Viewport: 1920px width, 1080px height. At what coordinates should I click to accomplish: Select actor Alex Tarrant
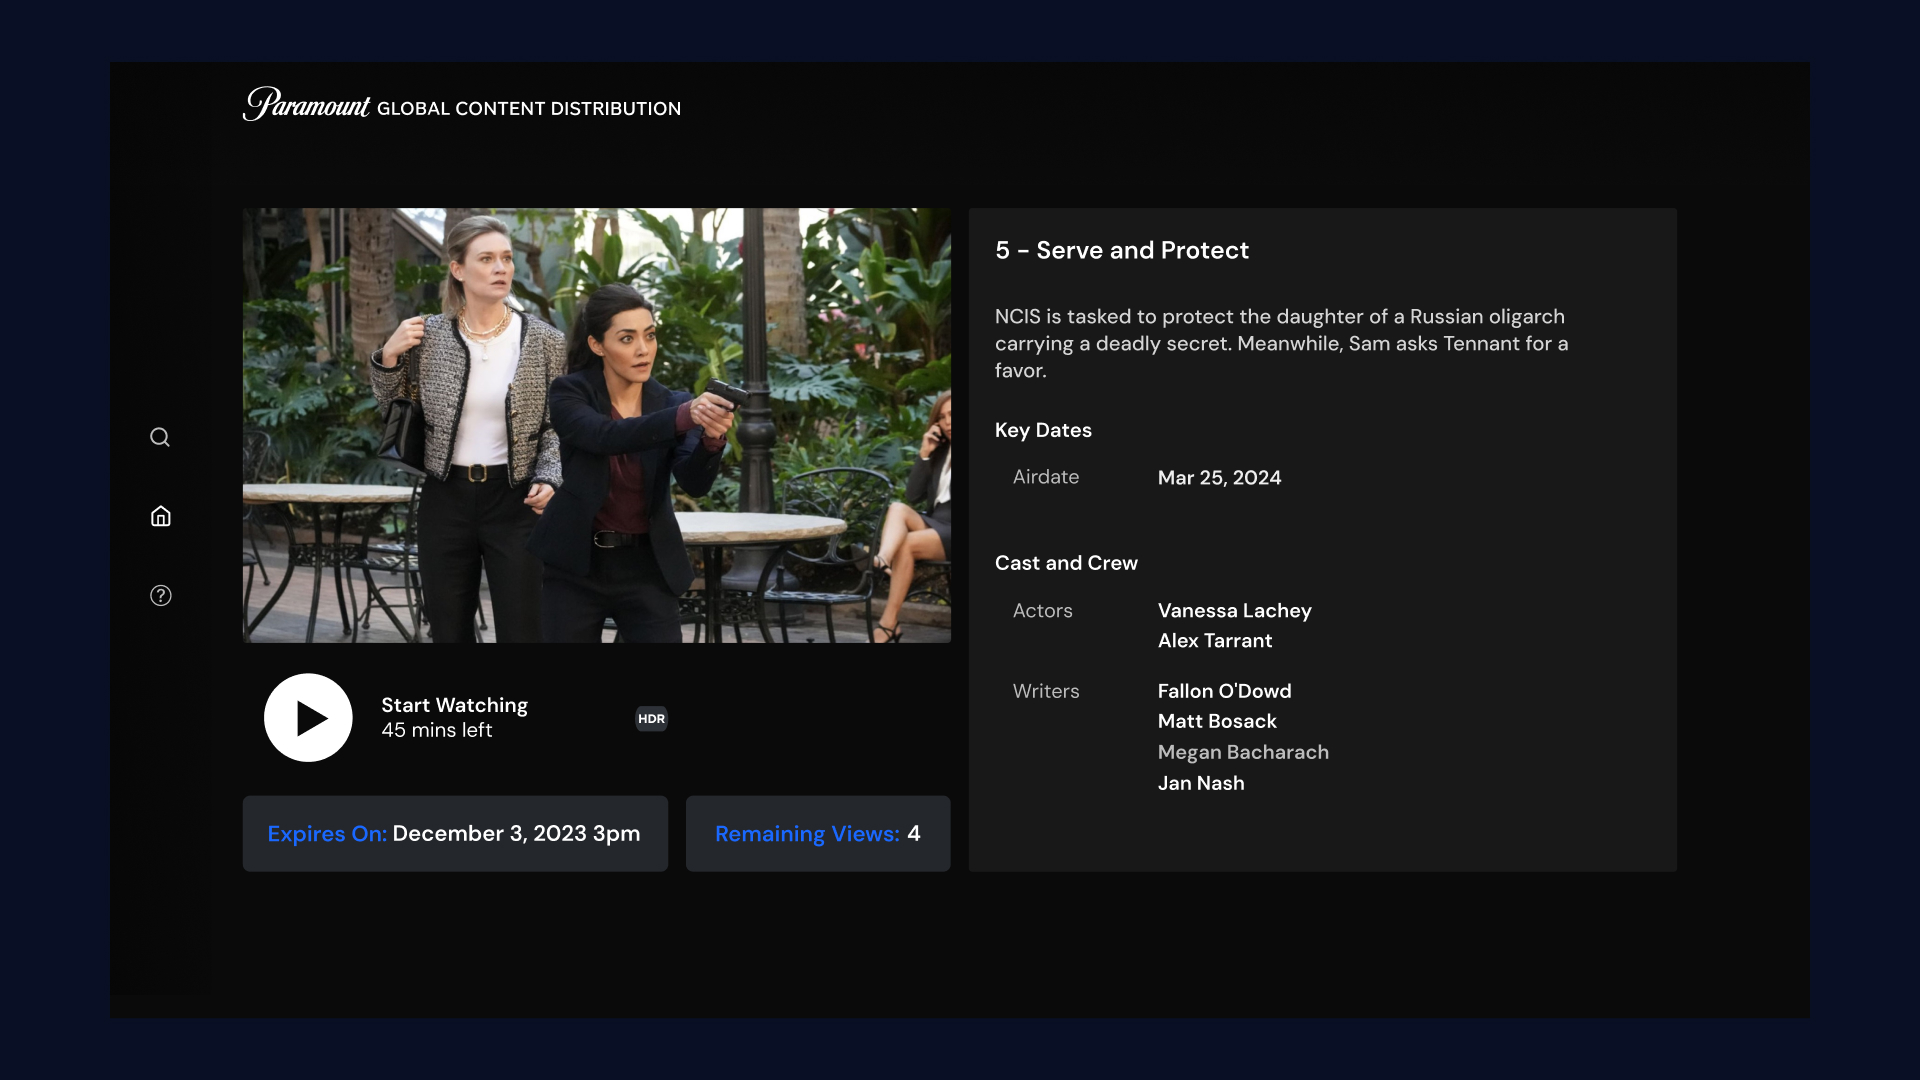point(1214,641)
